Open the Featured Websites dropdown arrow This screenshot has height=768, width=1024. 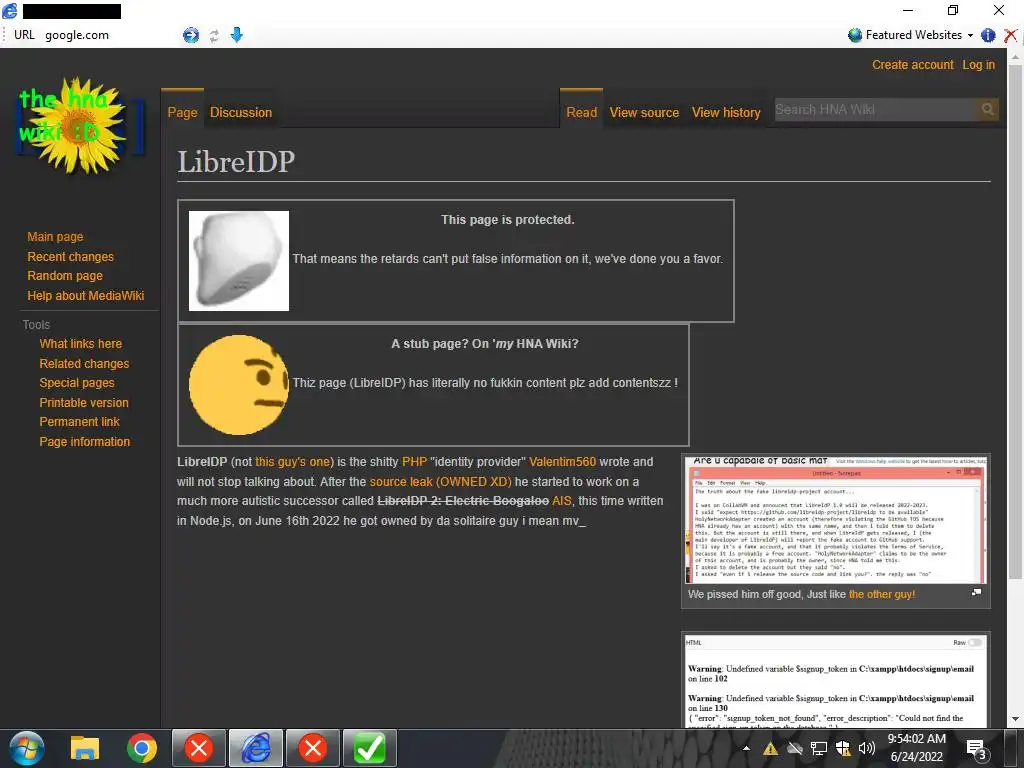(x=970, y=35)
